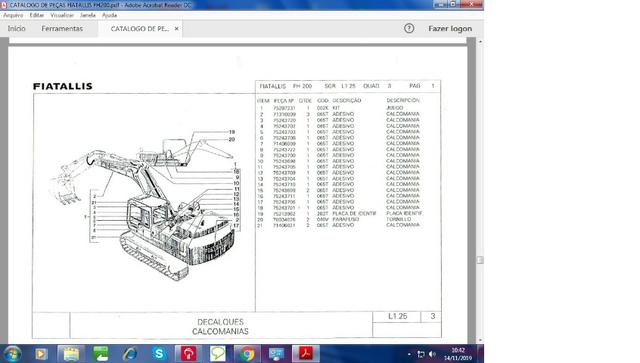Click the volume speaker tray icon

(x=432, y=354)
